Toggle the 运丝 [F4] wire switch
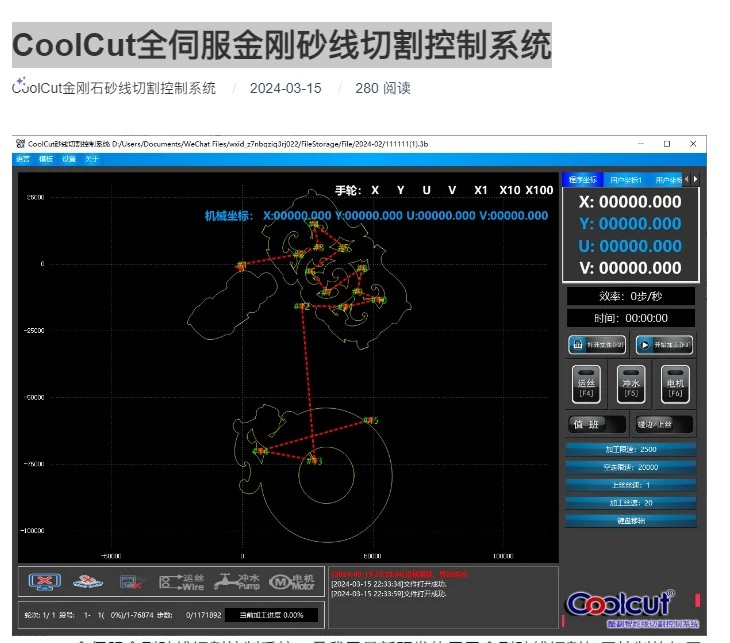Screen dimensions: 730x643 click(586, 384)
